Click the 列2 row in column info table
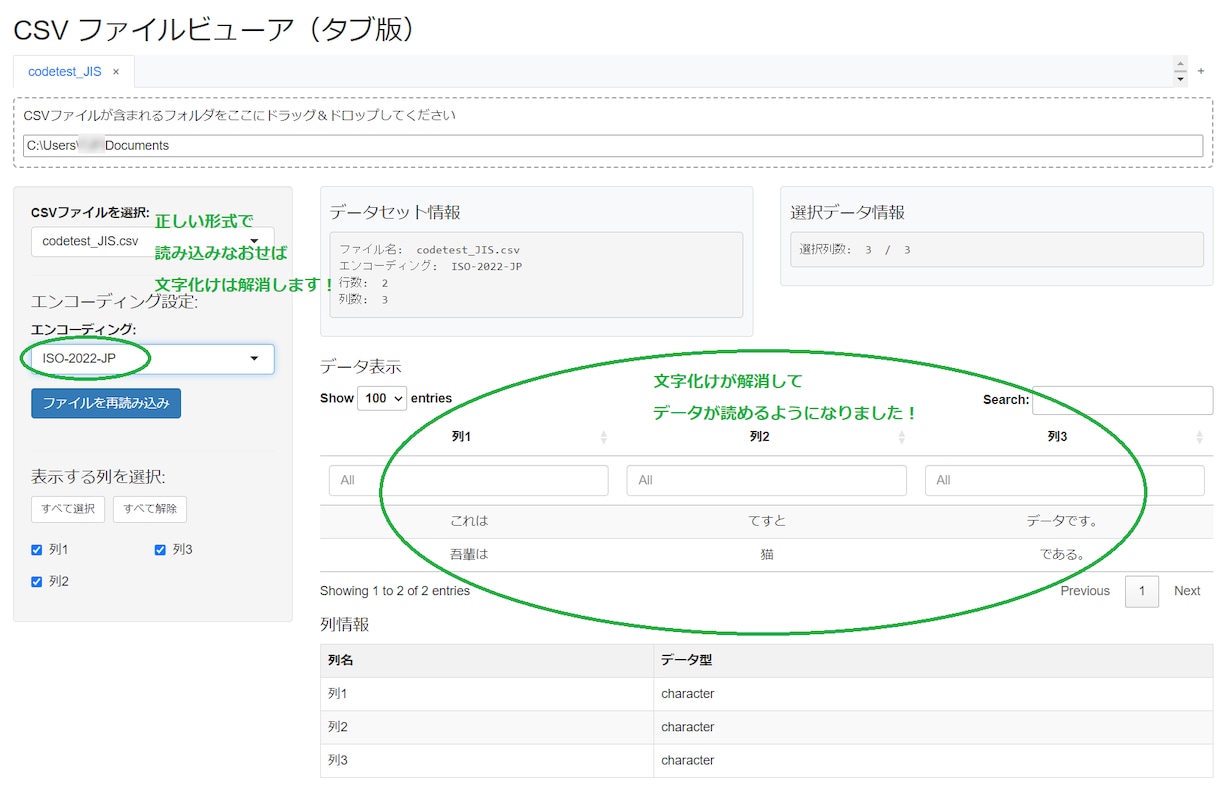The height and width of the screenshot is (785, 1220). click(767, 727)
